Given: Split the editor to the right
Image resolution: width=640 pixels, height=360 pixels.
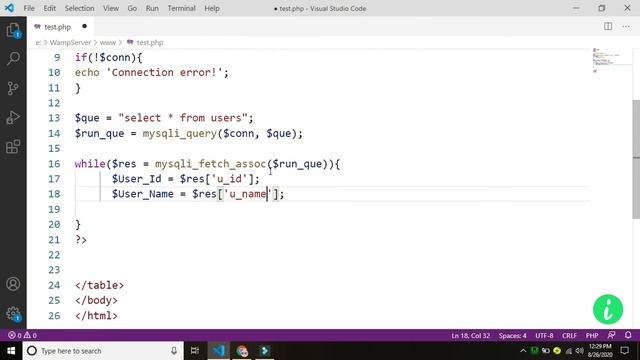Looking at the screenshot, I should [x=608, y=27].
